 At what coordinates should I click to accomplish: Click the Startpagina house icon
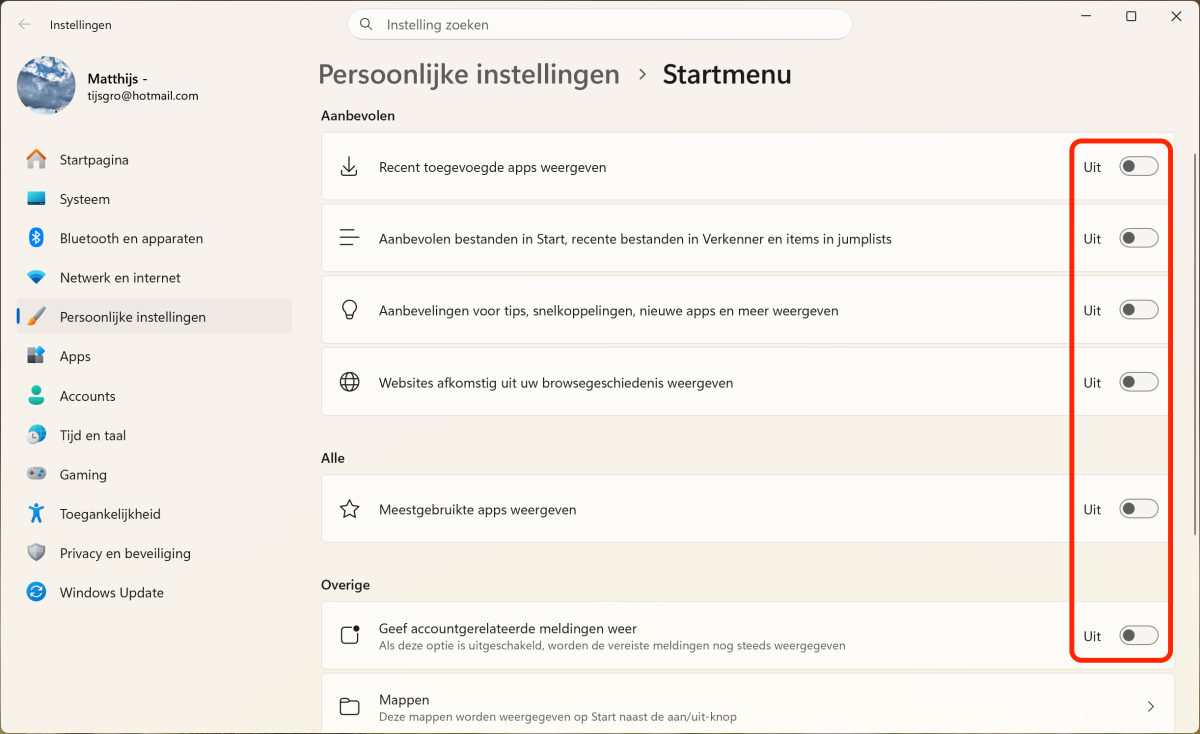(36, 160)
